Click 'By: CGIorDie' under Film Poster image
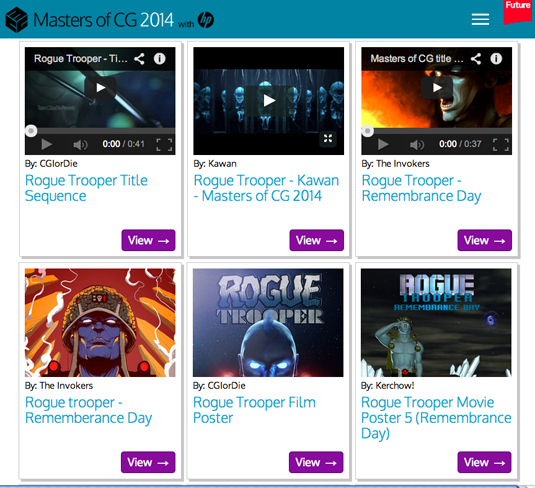Image resolution: width=535 pixels, height=488 pixels. [x=219, y=386]
